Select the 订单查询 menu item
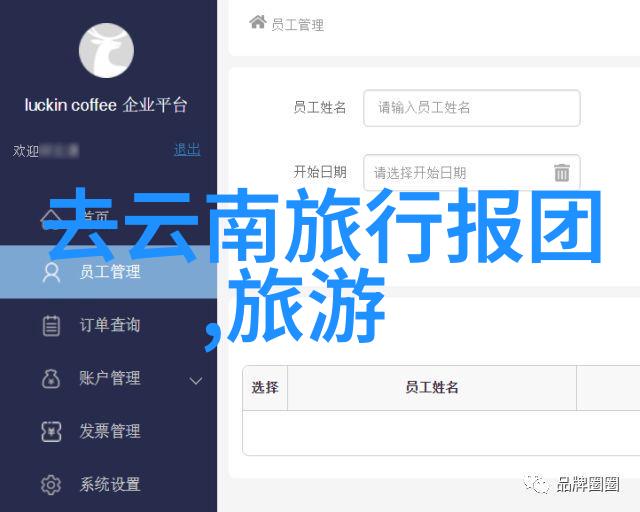 click(x=109, y=325)
